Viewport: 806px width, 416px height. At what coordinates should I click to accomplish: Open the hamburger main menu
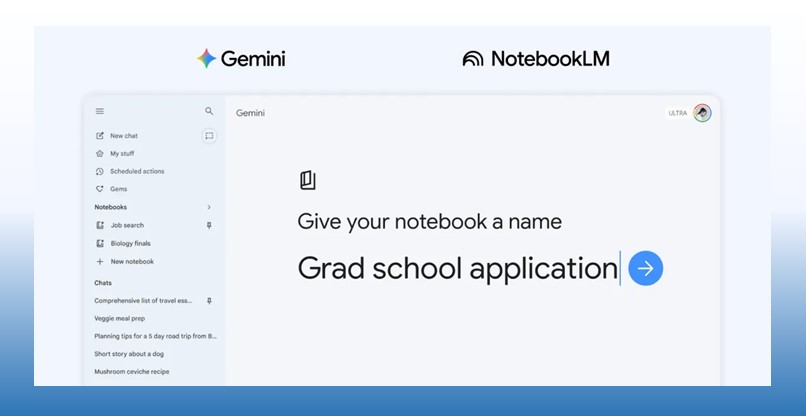click(x=100, y=111)
